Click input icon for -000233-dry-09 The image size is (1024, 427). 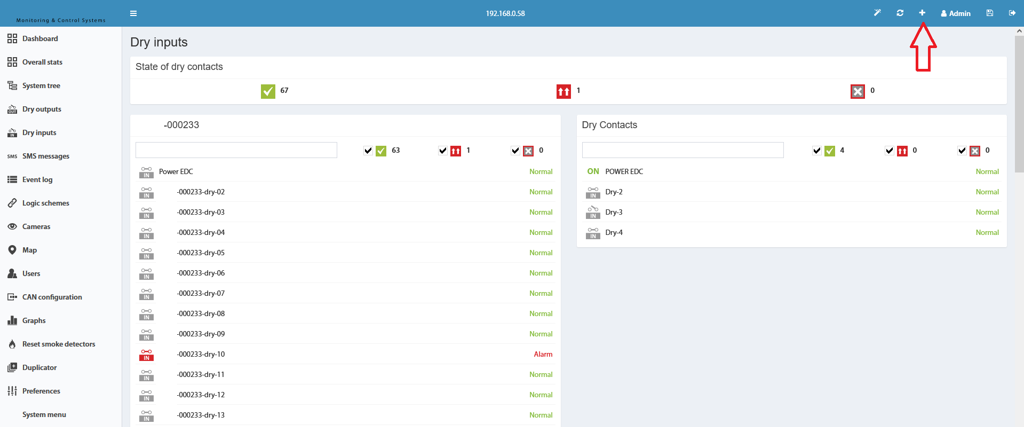coord(147,334)
